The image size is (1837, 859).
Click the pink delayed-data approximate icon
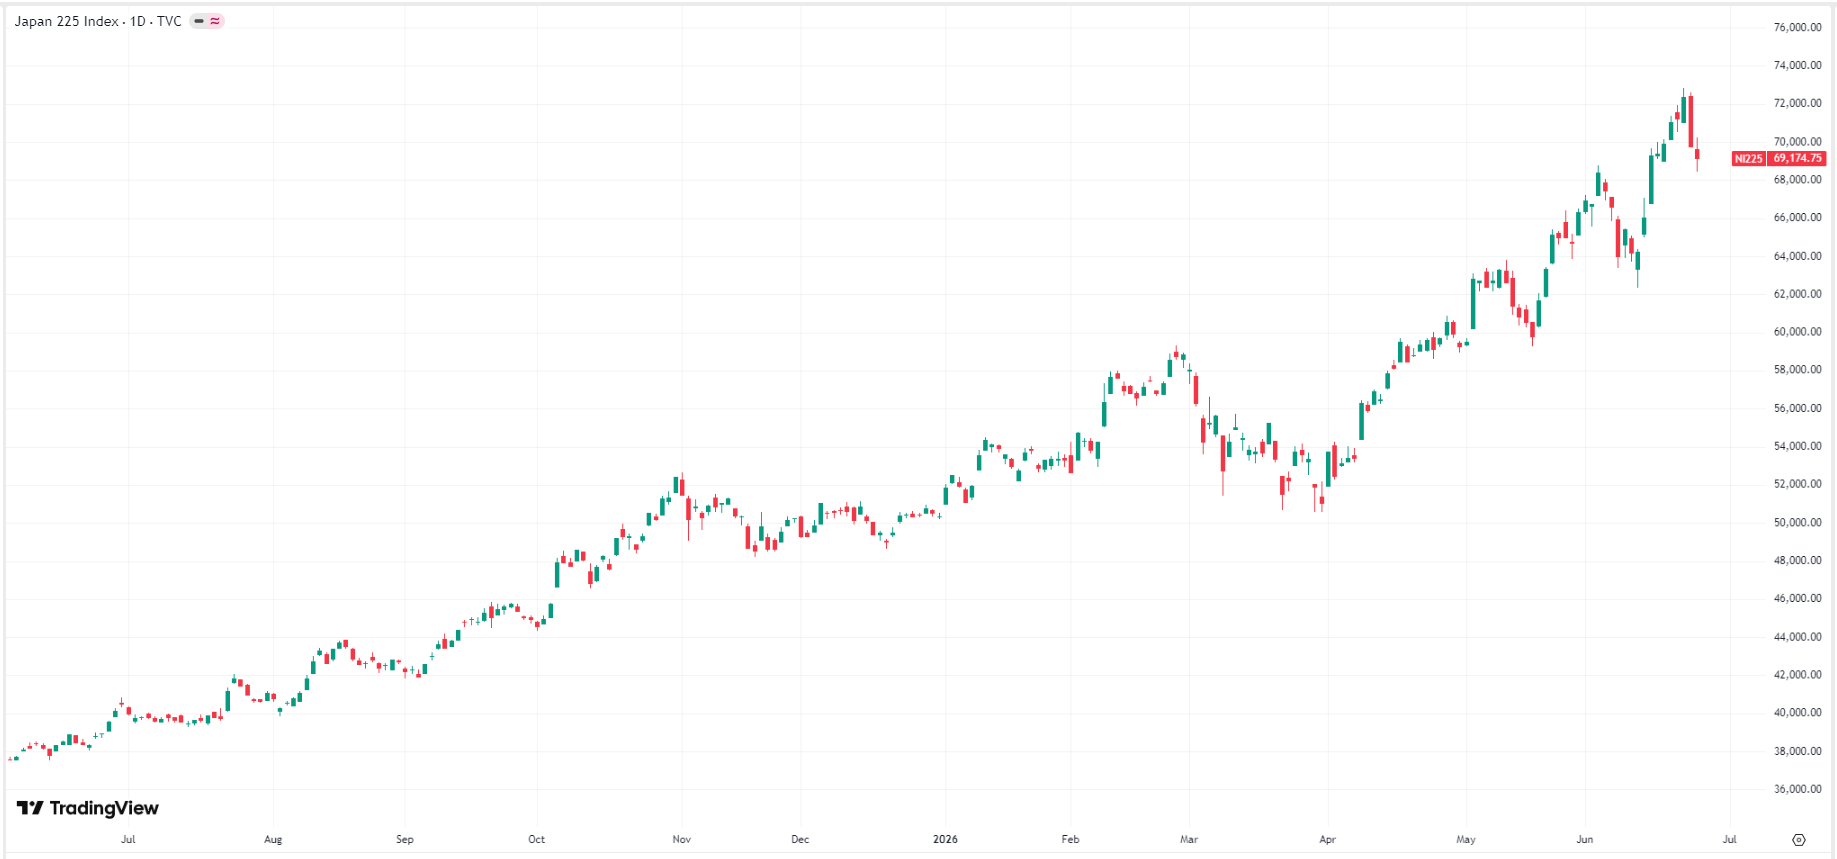215,21
